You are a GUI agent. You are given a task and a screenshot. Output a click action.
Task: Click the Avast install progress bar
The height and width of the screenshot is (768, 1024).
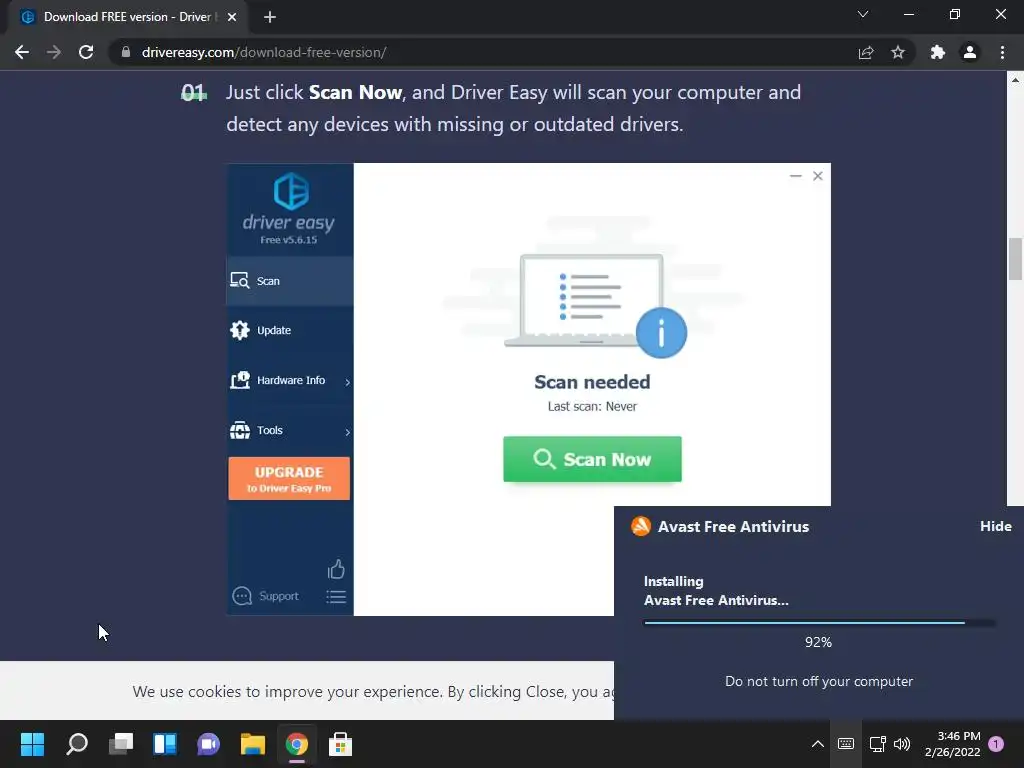tap(820, 622)
